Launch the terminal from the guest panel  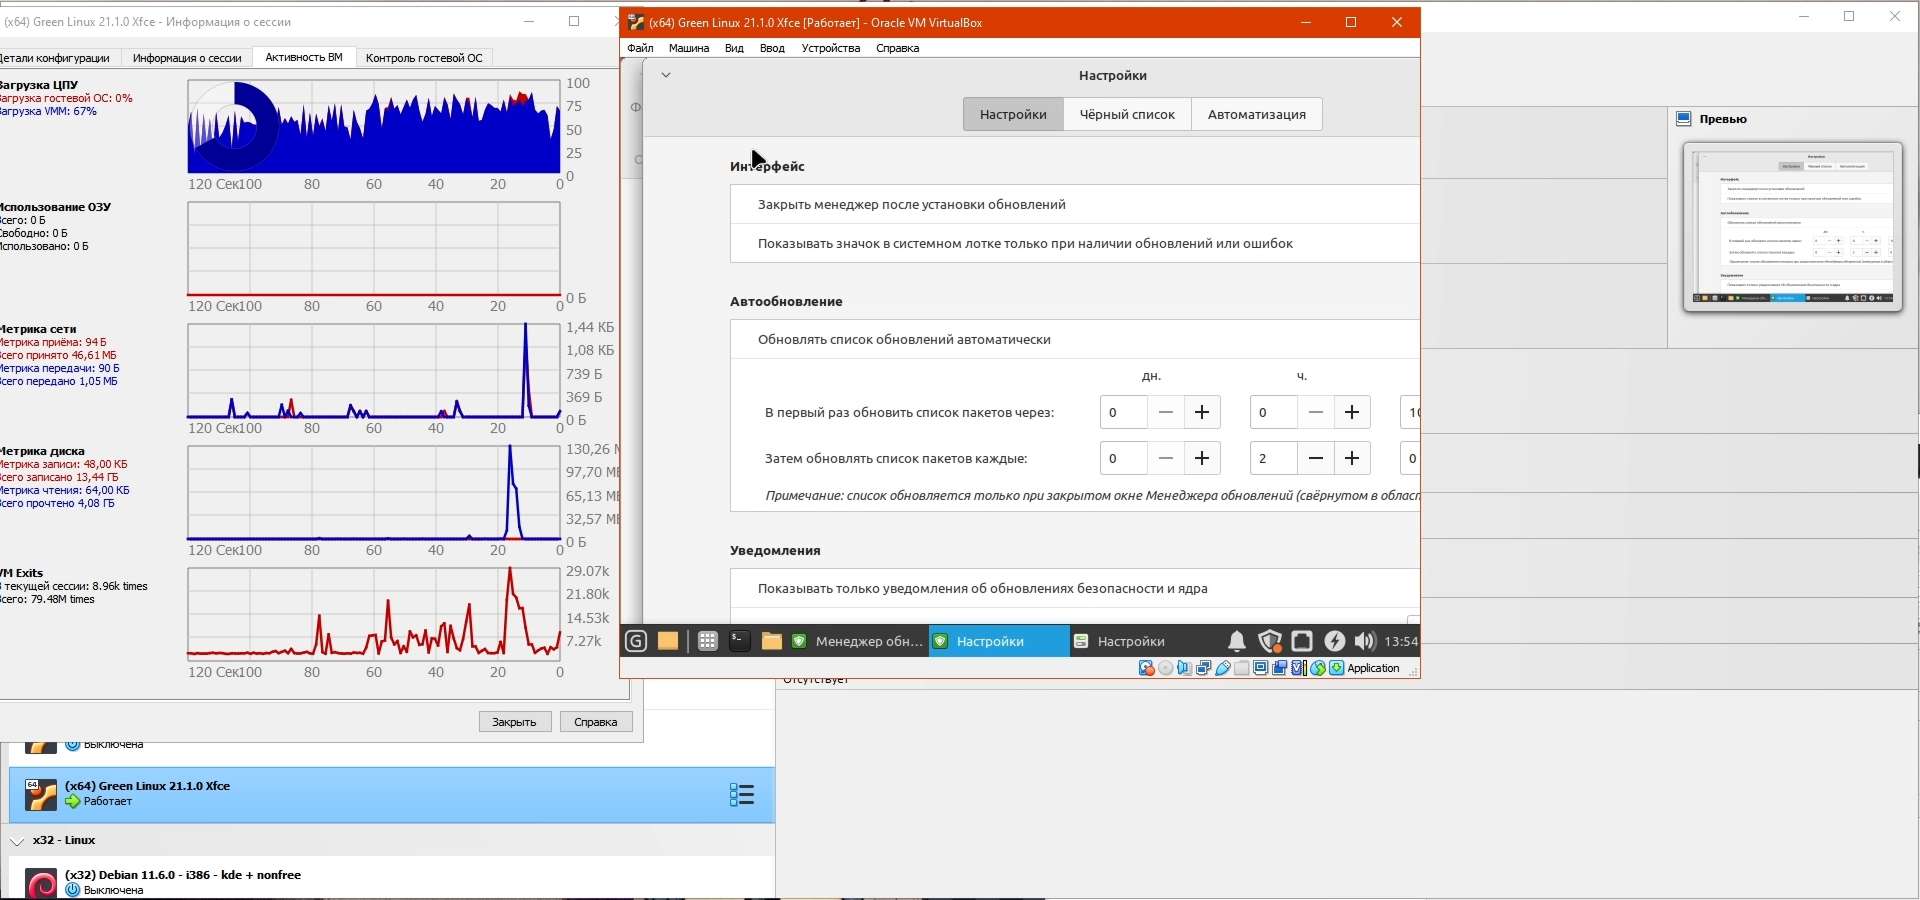[739, 642]
